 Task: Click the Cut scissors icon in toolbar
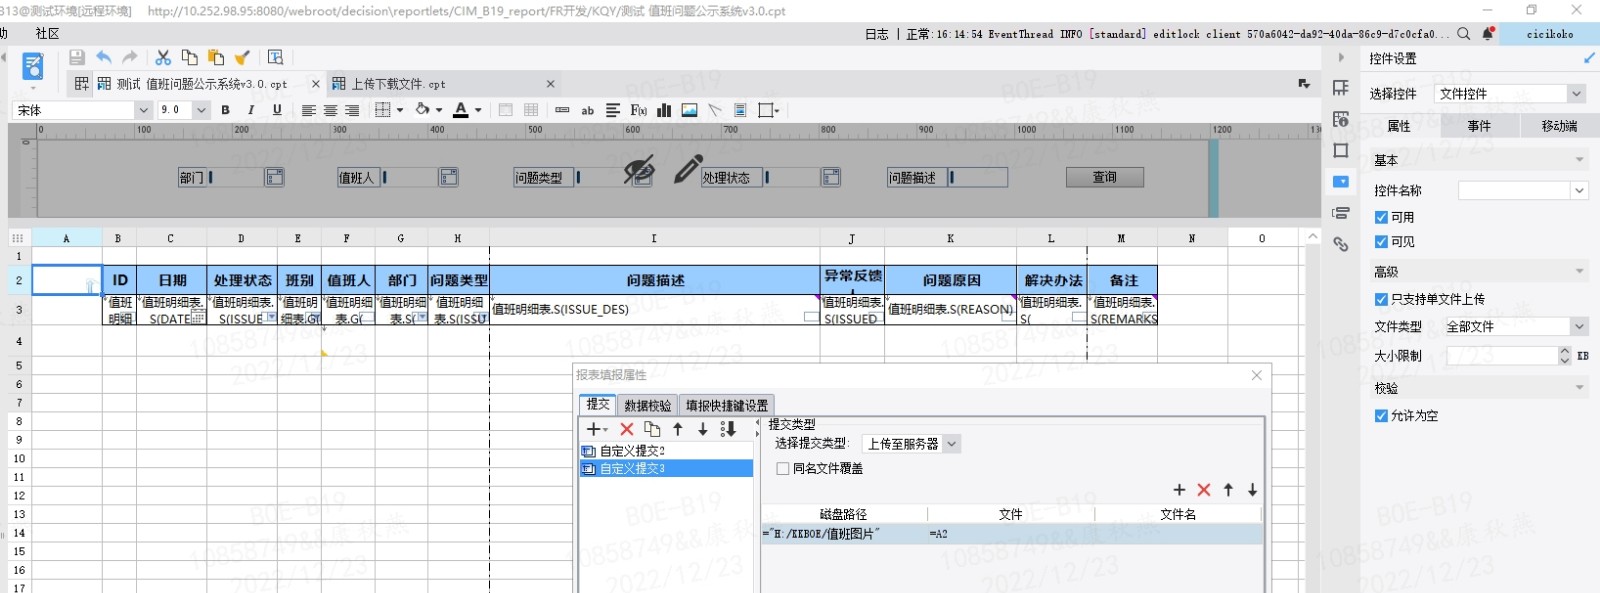click(x=163, y=58)
